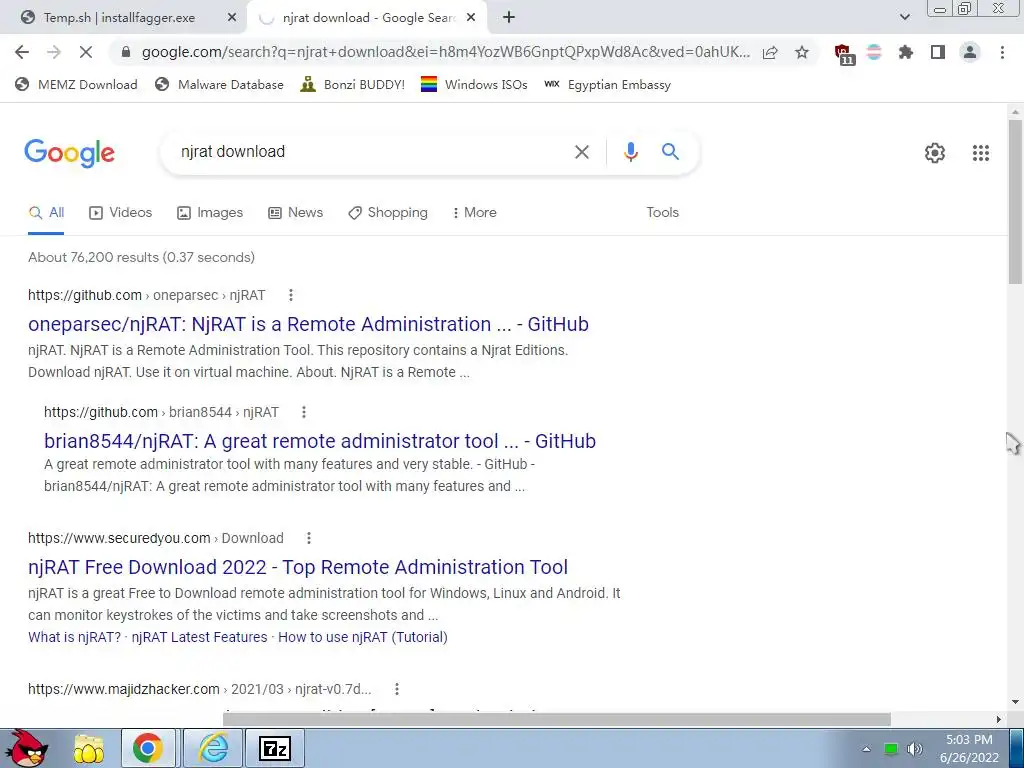Open the folder icon in taskbar
Image resolution: width=1024 pixels, height=768 pixels.
coord(89,749)
